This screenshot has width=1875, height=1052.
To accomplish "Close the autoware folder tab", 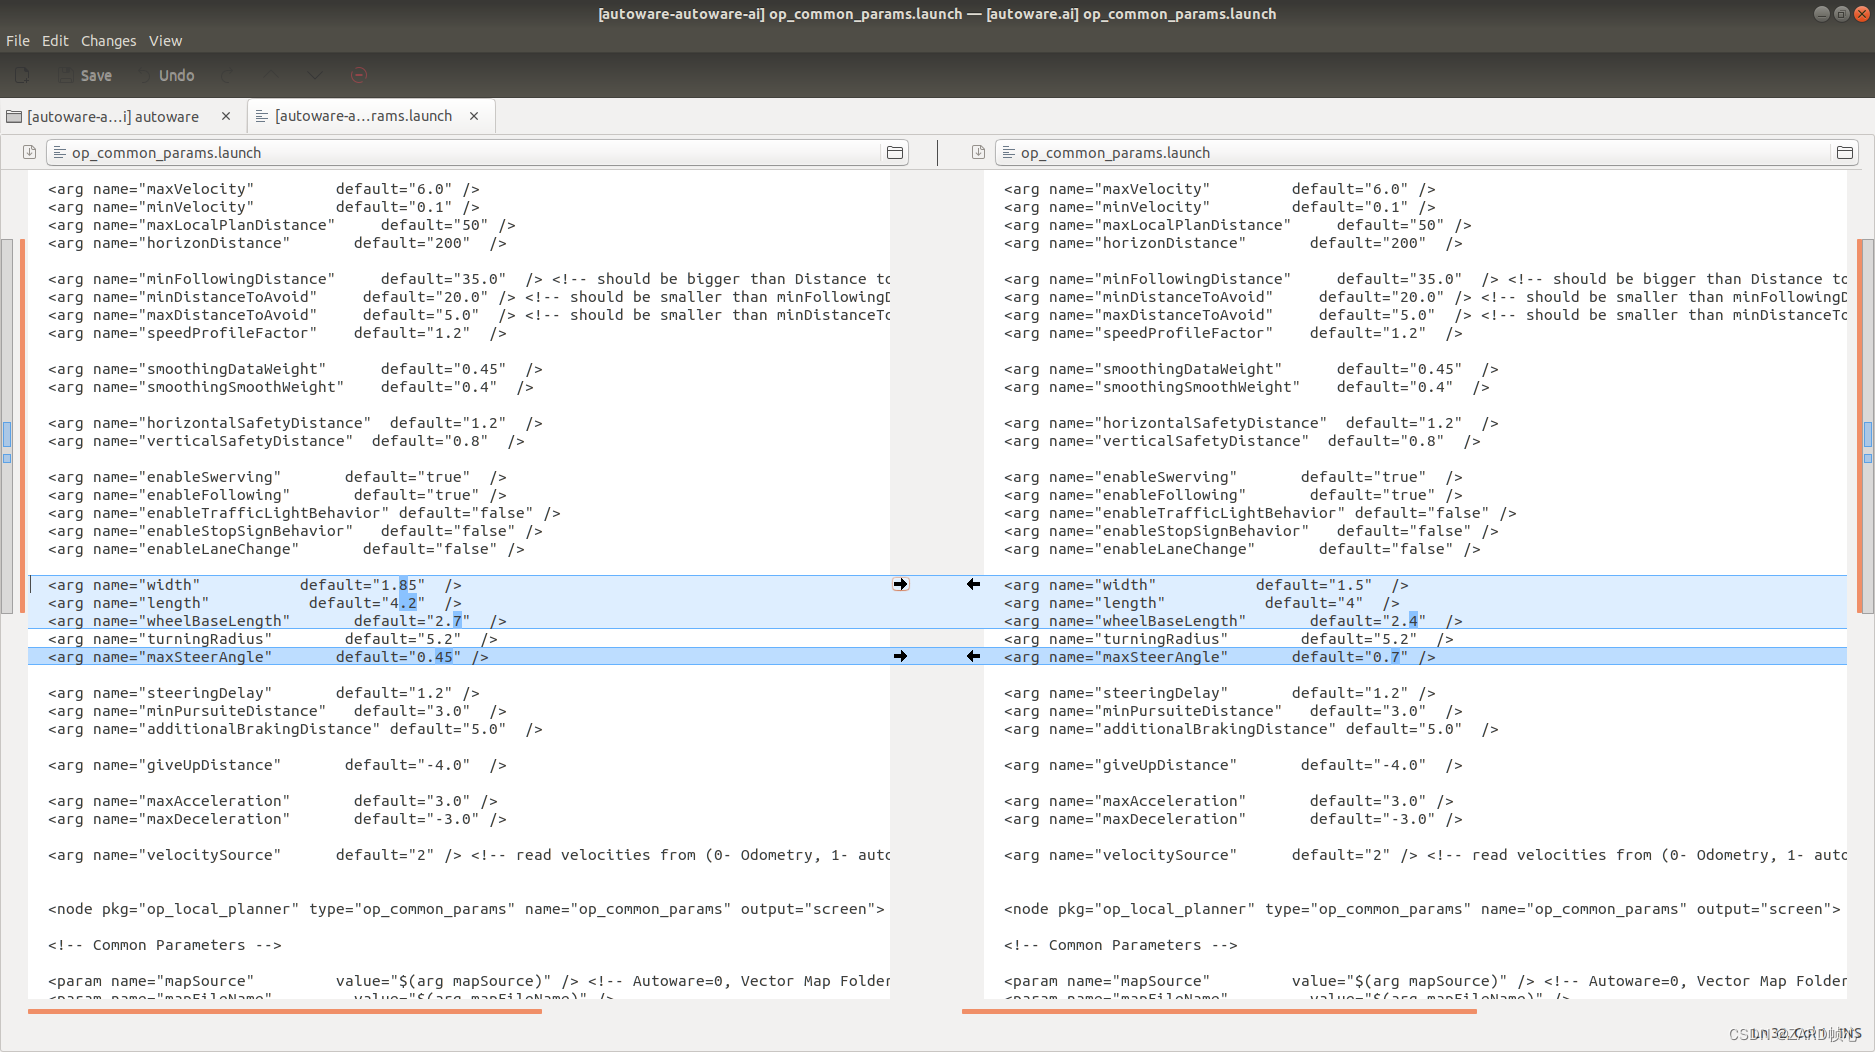I will (x=226, y=116).
